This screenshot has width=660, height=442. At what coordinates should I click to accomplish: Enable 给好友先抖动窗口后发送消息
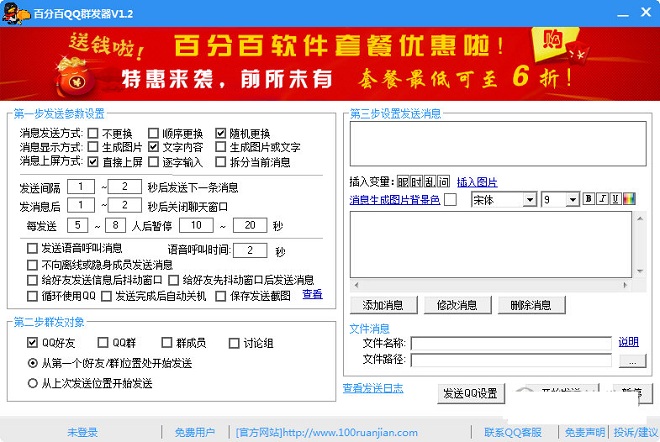click(173, 280)
